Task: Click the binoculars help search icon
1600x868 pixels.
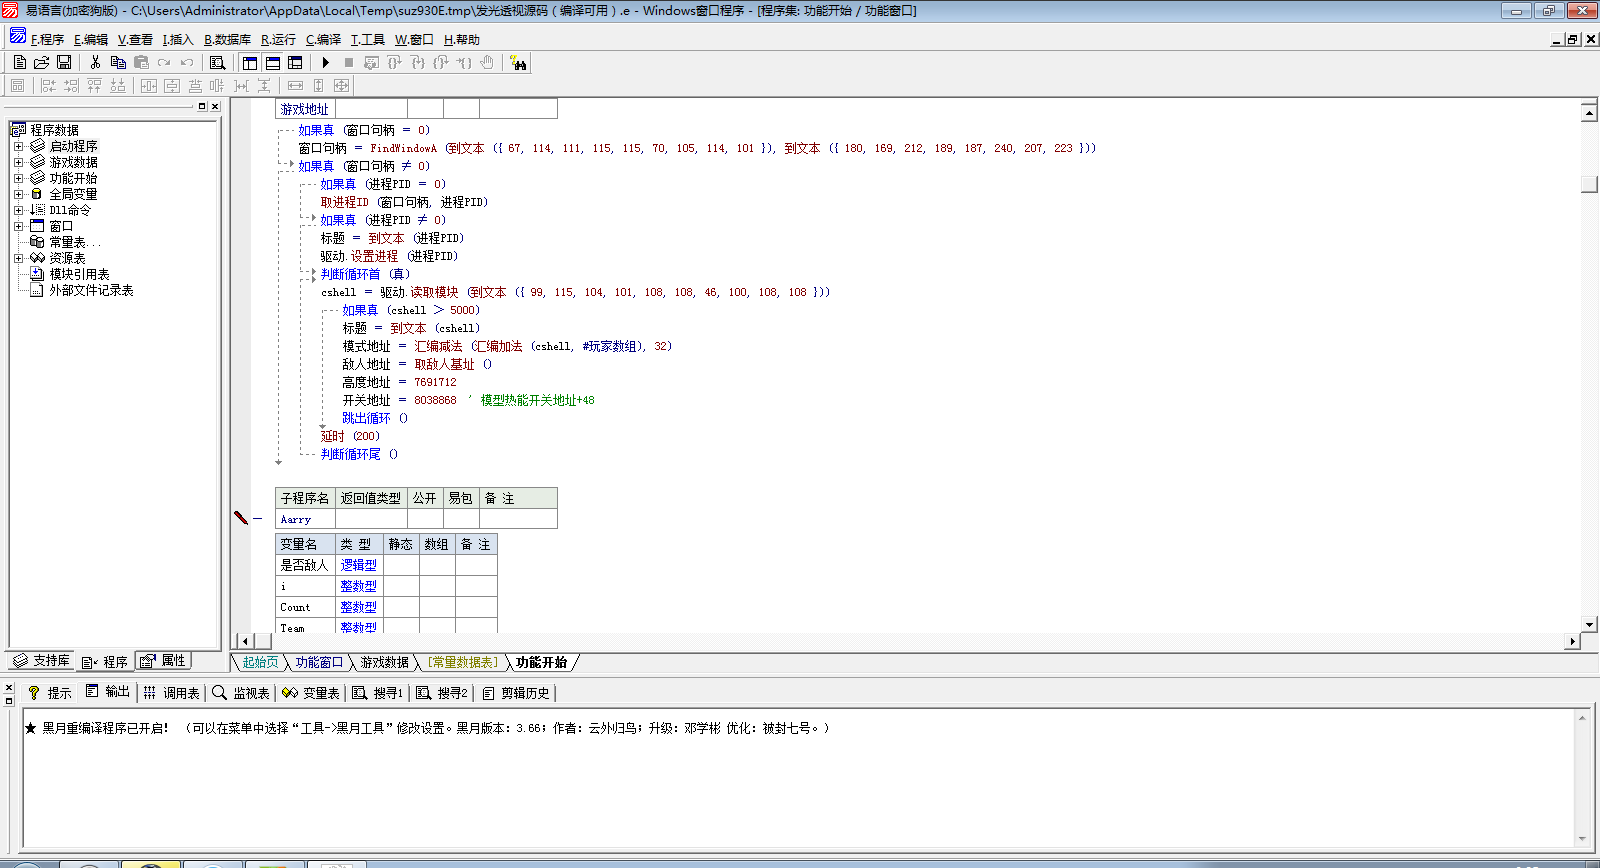Action: click(x=518, y=63)
